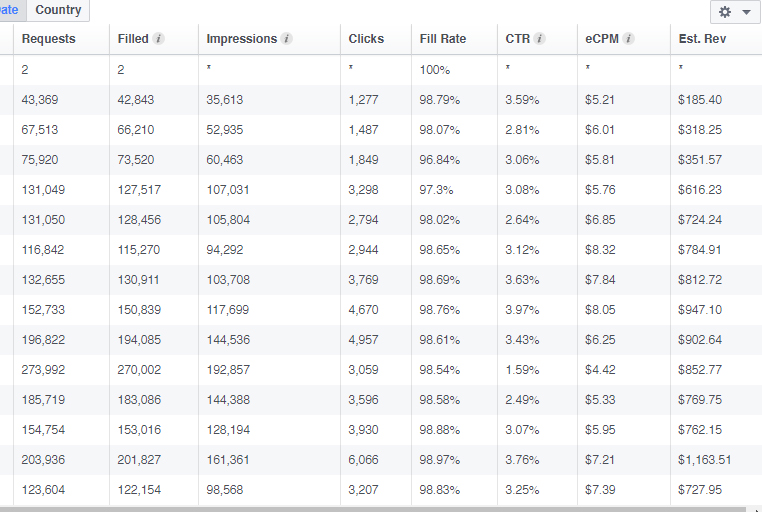Switch to the Country tab
The width and height of the screenshot is (762, 512).
58,10
